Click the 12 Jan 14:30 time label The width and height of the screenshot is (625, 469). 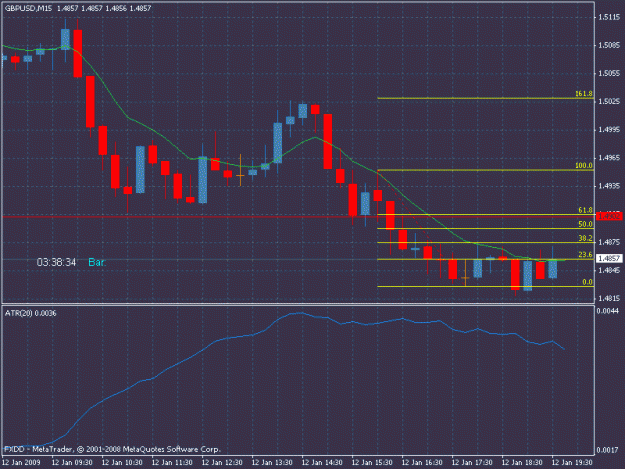[322, 463]
